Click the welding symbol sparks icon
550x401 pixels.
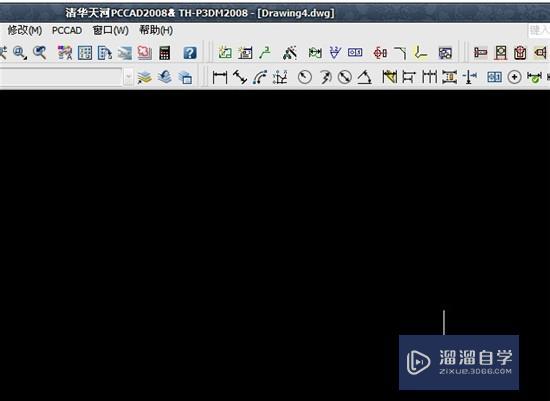tap(290, 53)
